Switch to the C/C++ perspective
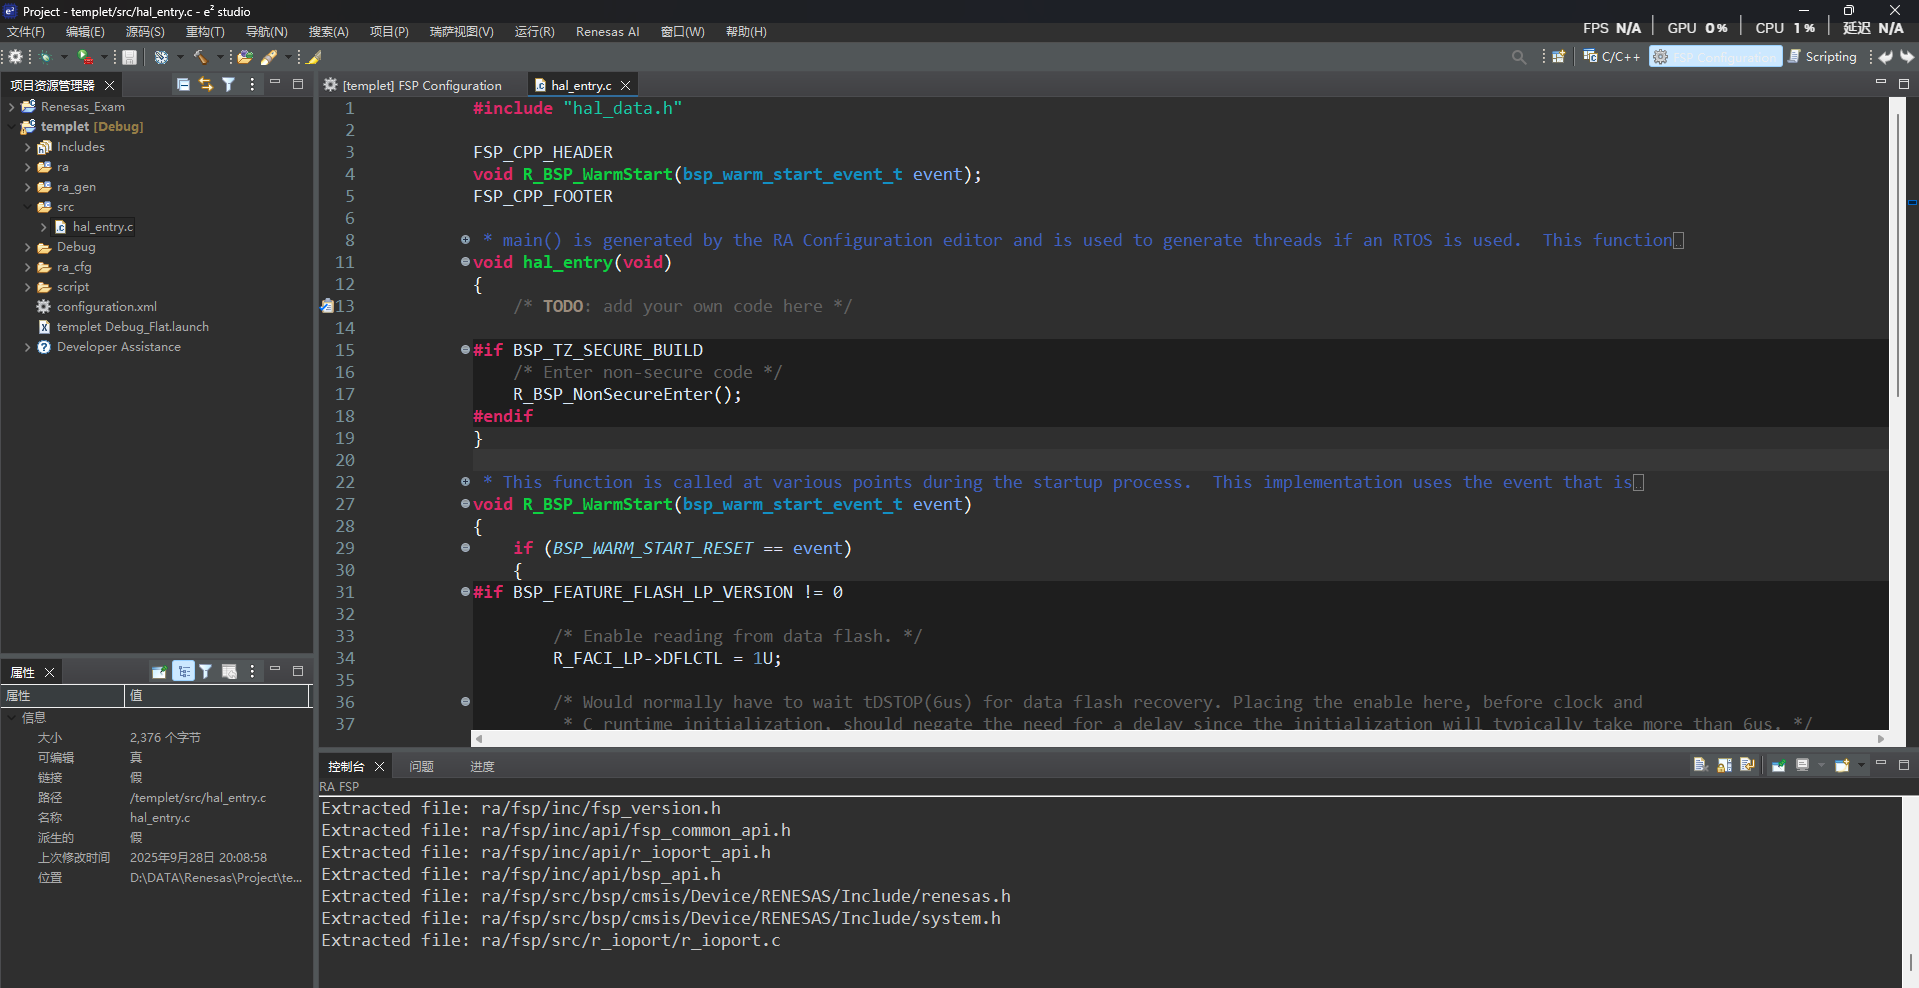This screenshot has width=1919, height=988. [x=1612, y=57]
